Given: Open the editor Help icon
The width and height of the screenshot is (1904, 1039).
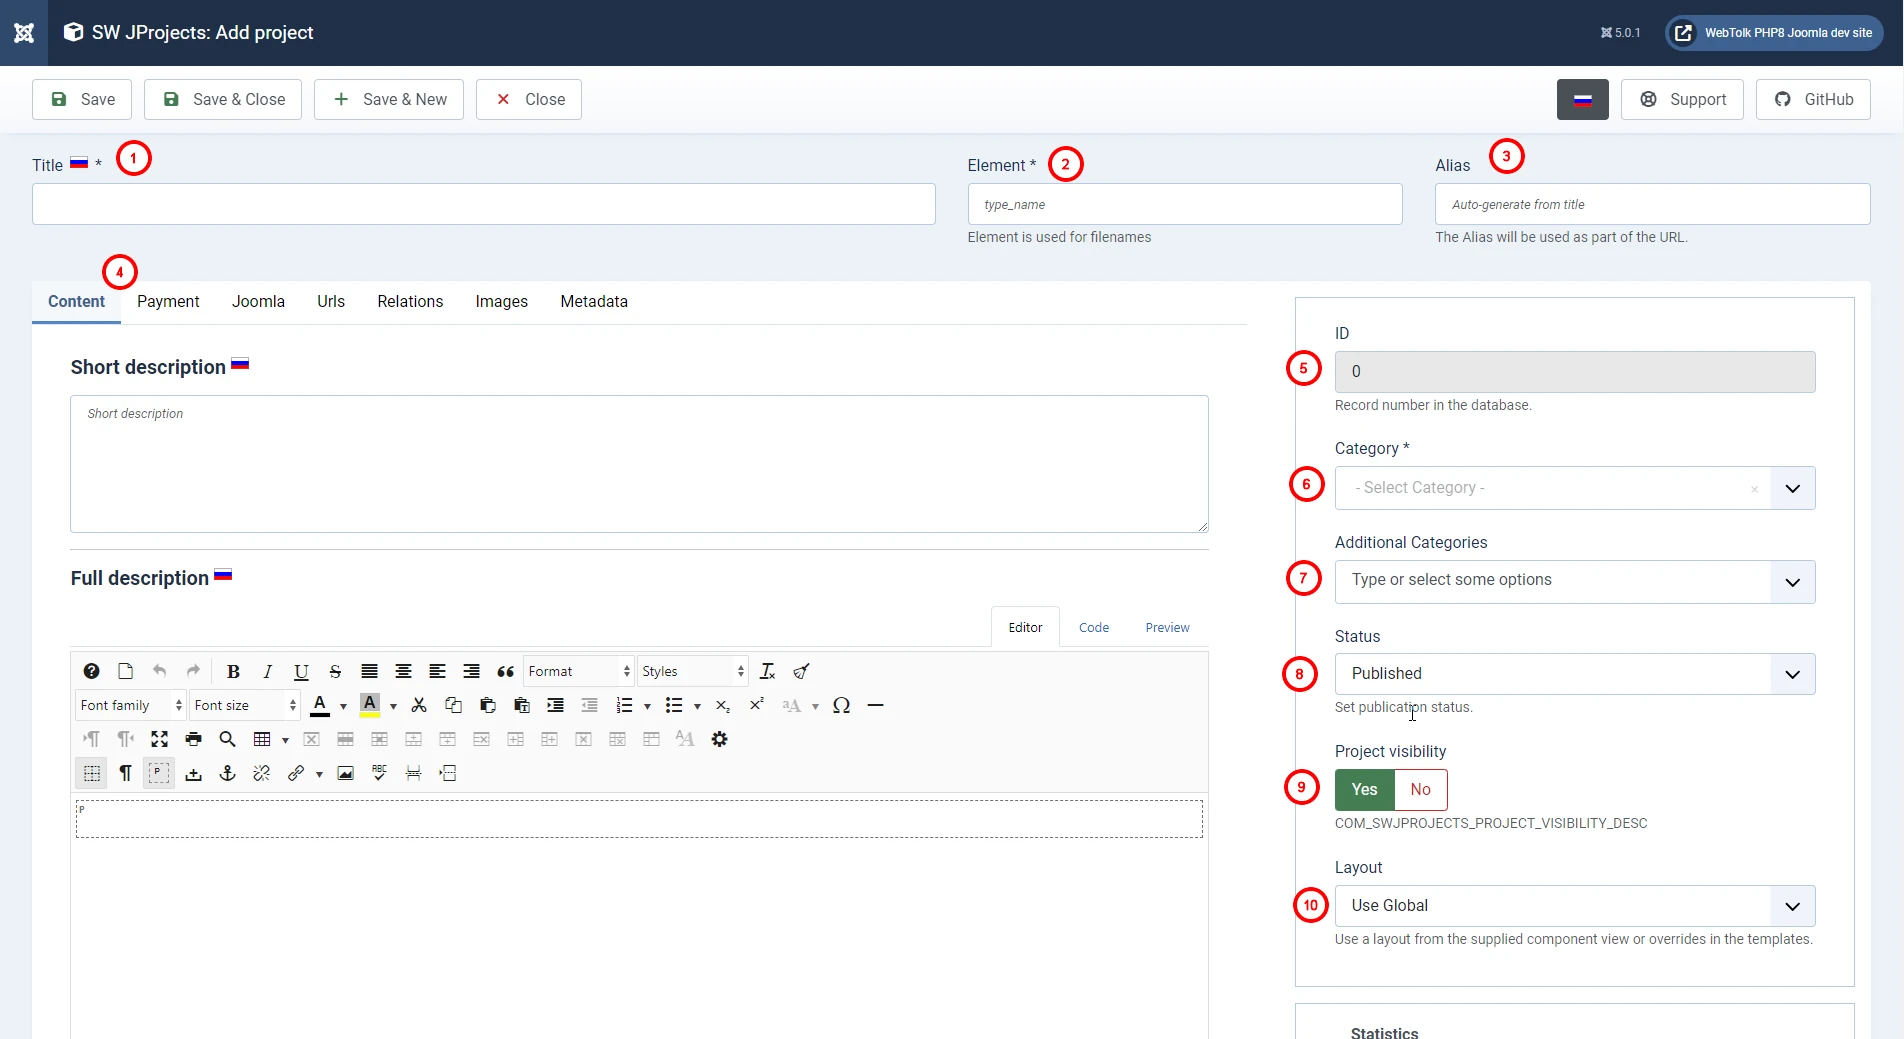Looking at the screenshot, I should (x=91, y=671).
